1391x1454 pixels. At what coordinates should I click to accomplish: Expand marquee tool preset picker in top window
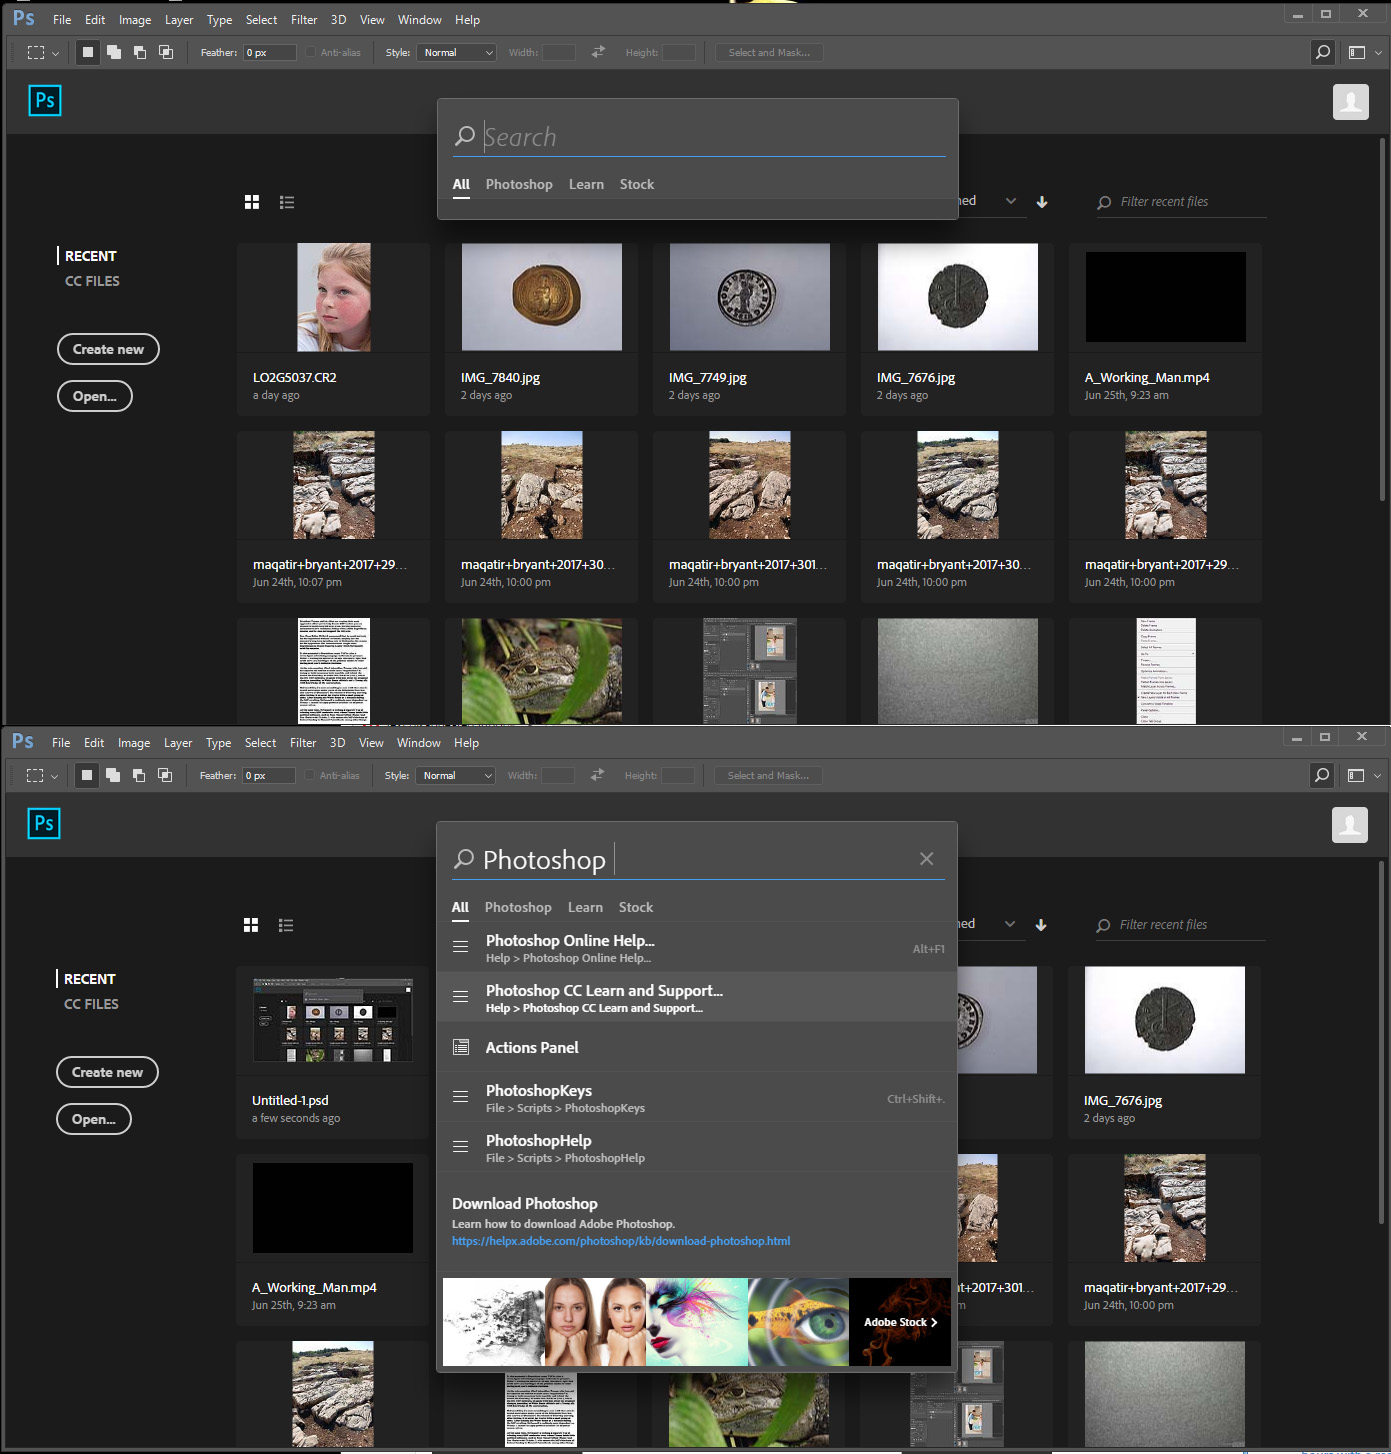(55, 53)
